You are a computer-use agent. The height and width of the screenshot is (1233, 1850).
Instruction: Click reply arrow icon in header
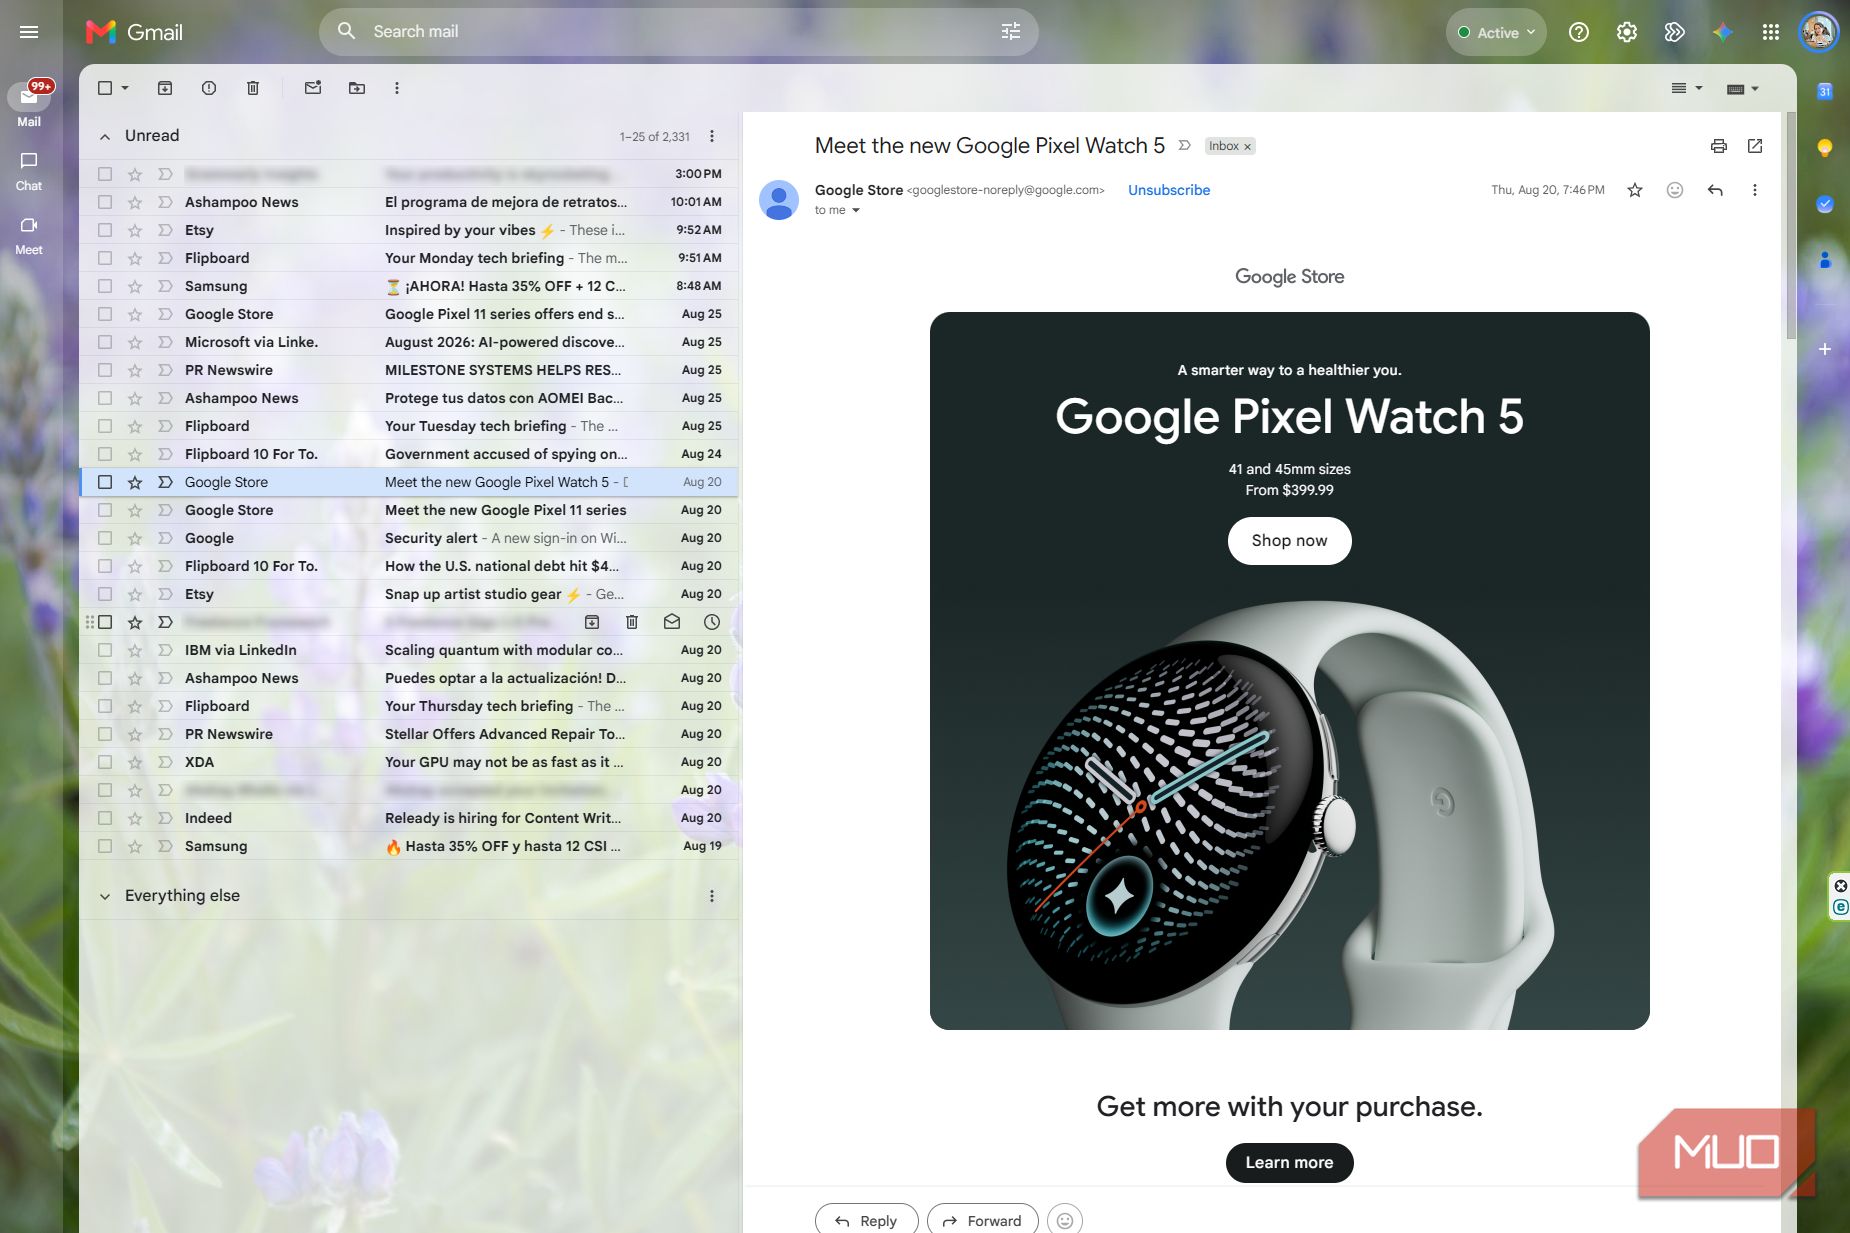pyautogui.click(x=1715, y=190)
